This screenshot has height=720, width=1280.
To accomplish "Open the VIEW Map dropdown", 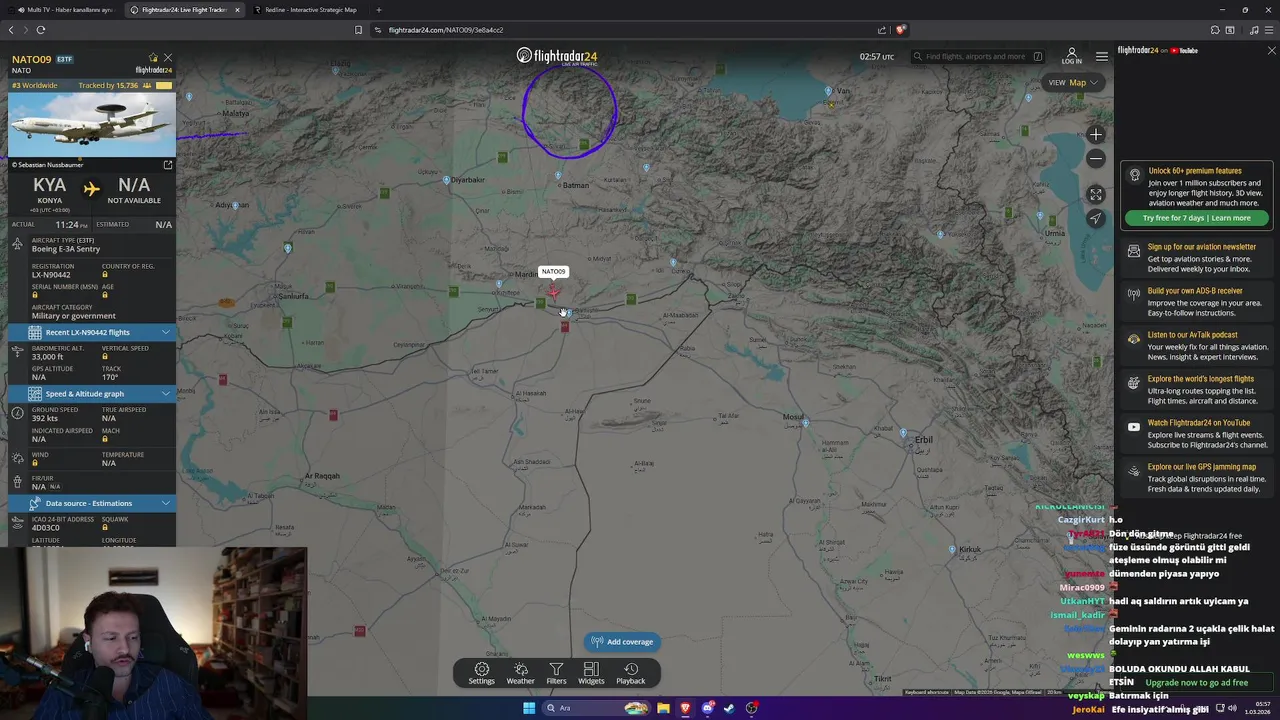I will point(1073,83).
